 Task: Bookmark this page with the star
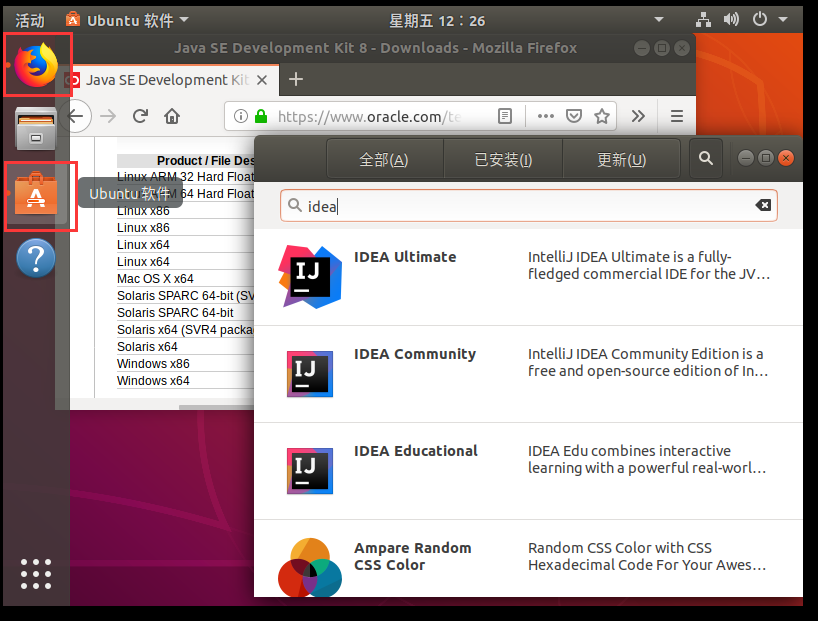tap(602, 116)
